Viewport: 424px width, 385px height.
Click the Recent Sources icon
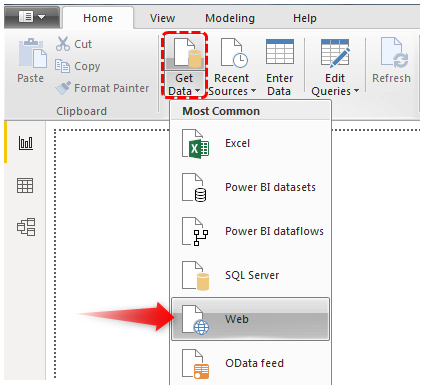click(x=233, y=53)
